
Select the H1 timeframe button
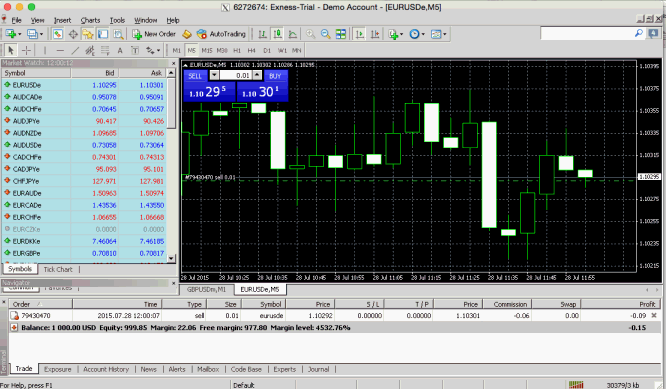point(237,51)
